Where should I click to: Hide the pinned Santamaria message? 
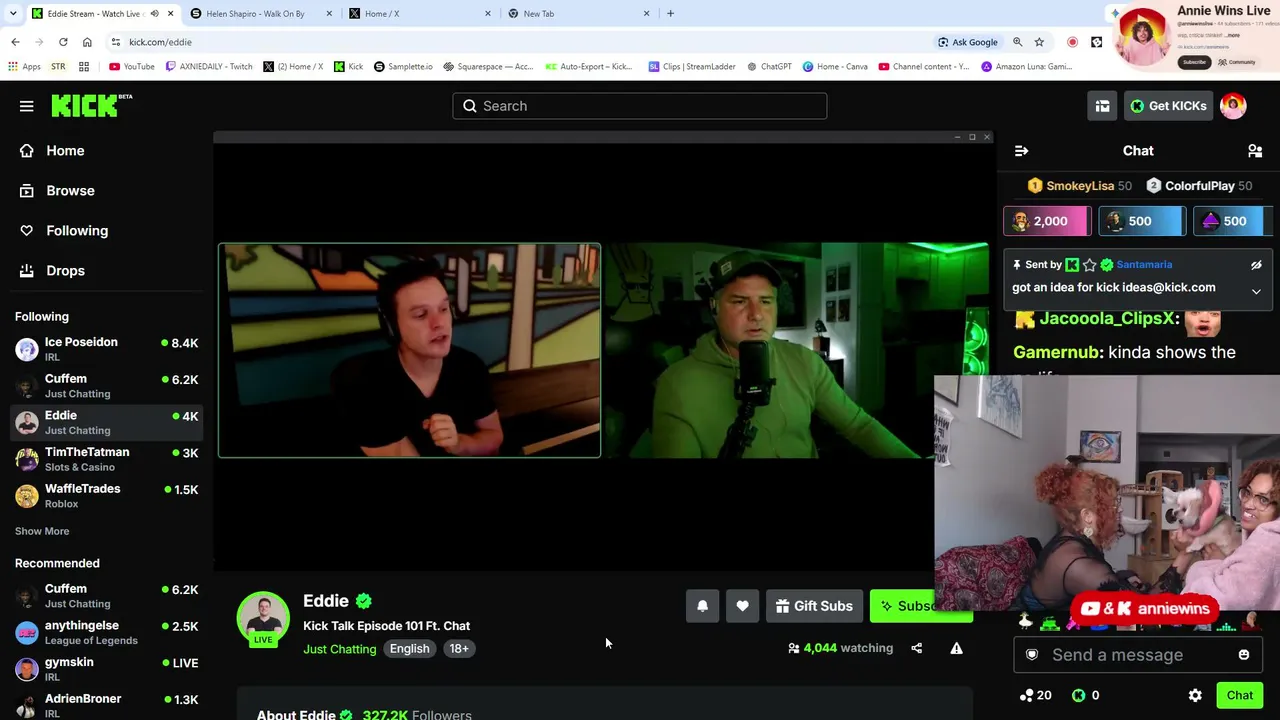1256,265
